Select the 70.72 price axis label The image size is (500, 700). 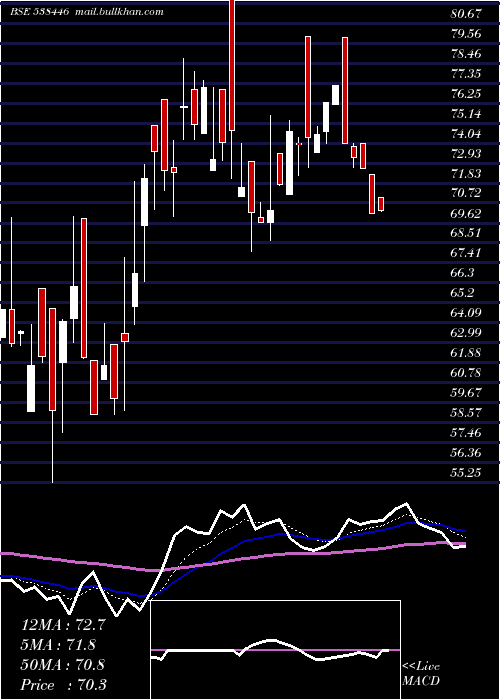pos(466,193)
